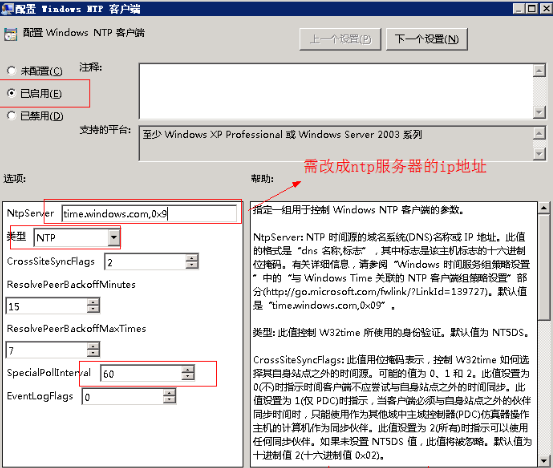Select the 已启用(E) radio button
The height and width of the screenshot is (468, 553).
pos(12,93)
